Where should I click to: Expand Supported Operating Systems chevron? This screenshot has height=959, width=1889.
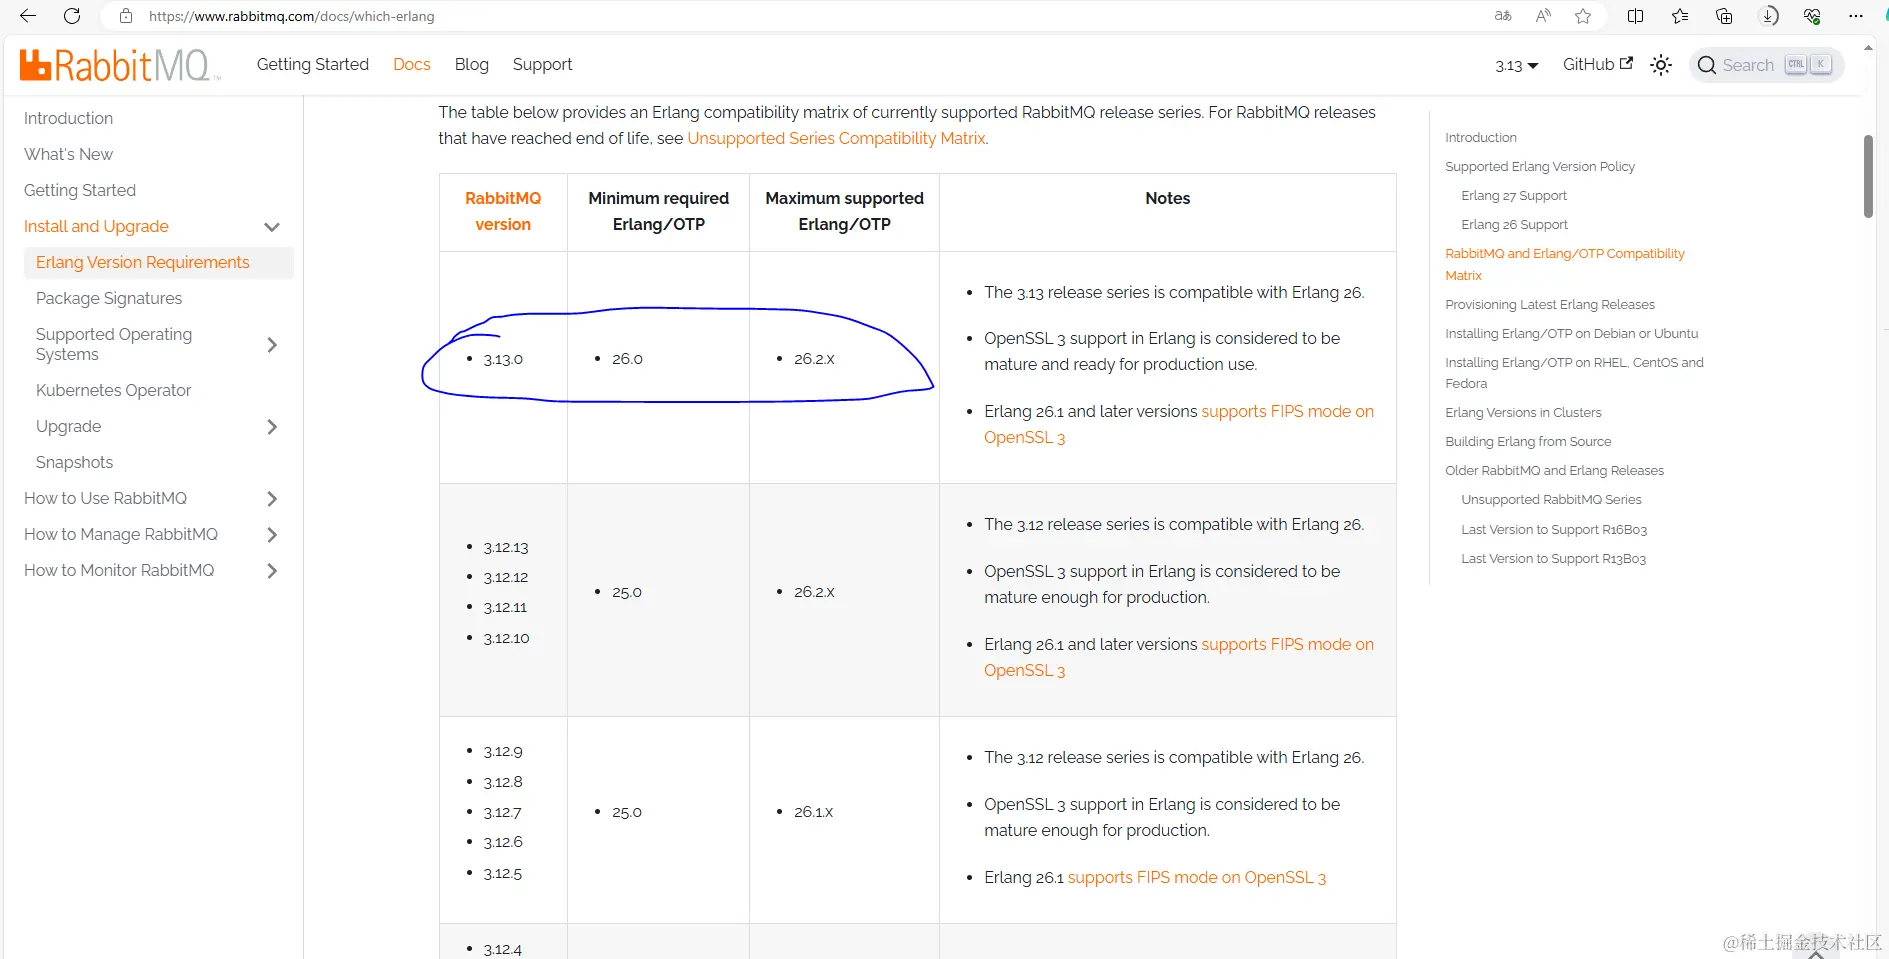tap(272, 345)
